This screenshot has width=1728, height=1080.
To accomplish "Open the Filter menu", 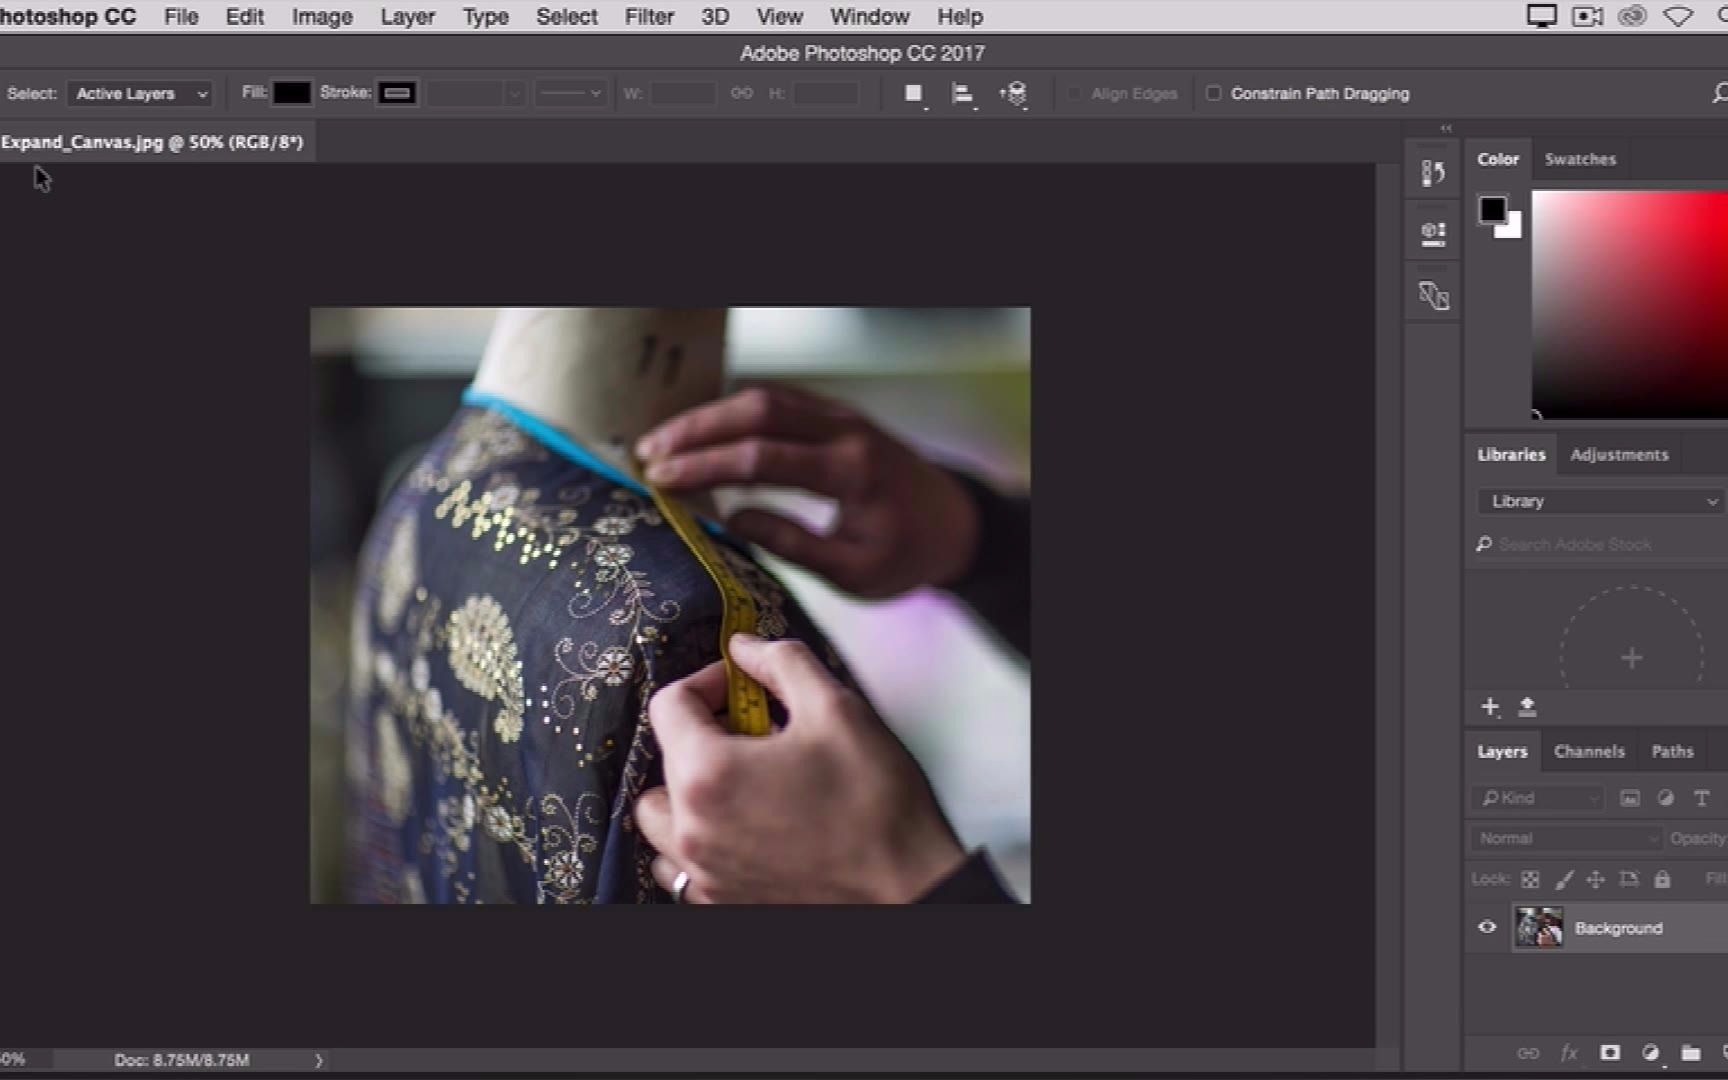I will pos(648,16).
